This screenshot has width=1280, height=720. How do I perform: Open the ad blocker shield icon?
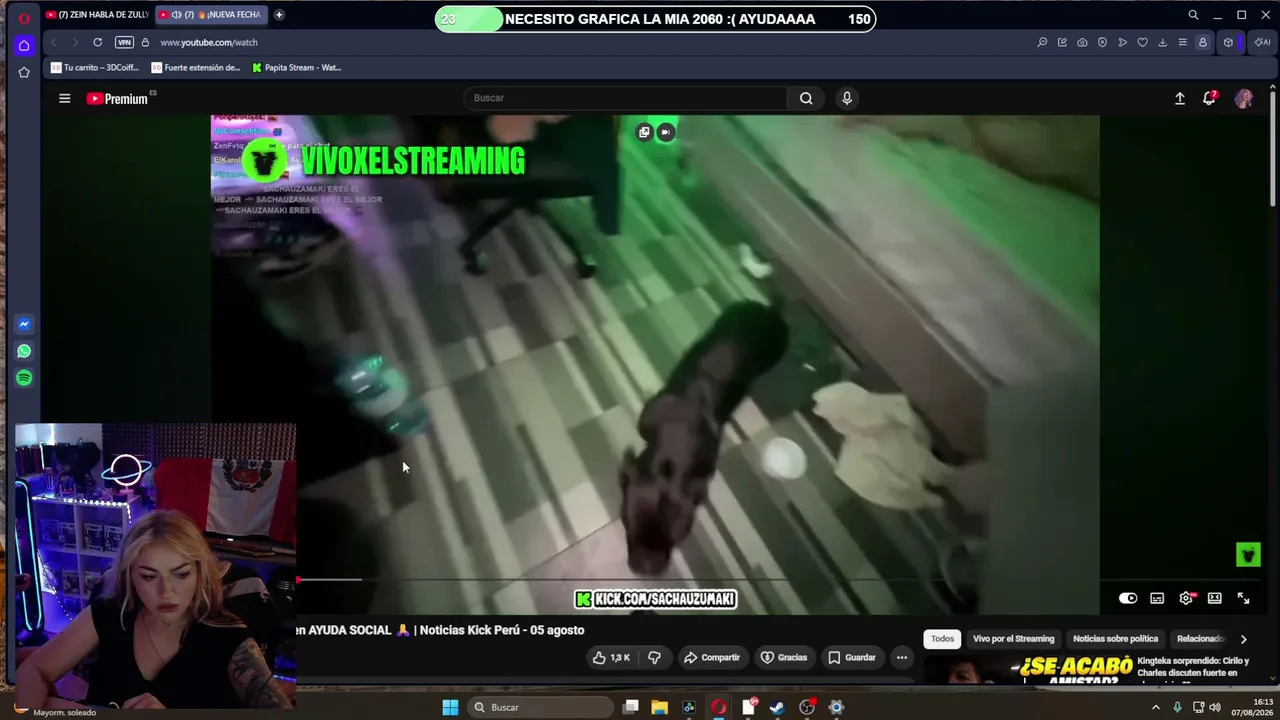[1102, 42]
